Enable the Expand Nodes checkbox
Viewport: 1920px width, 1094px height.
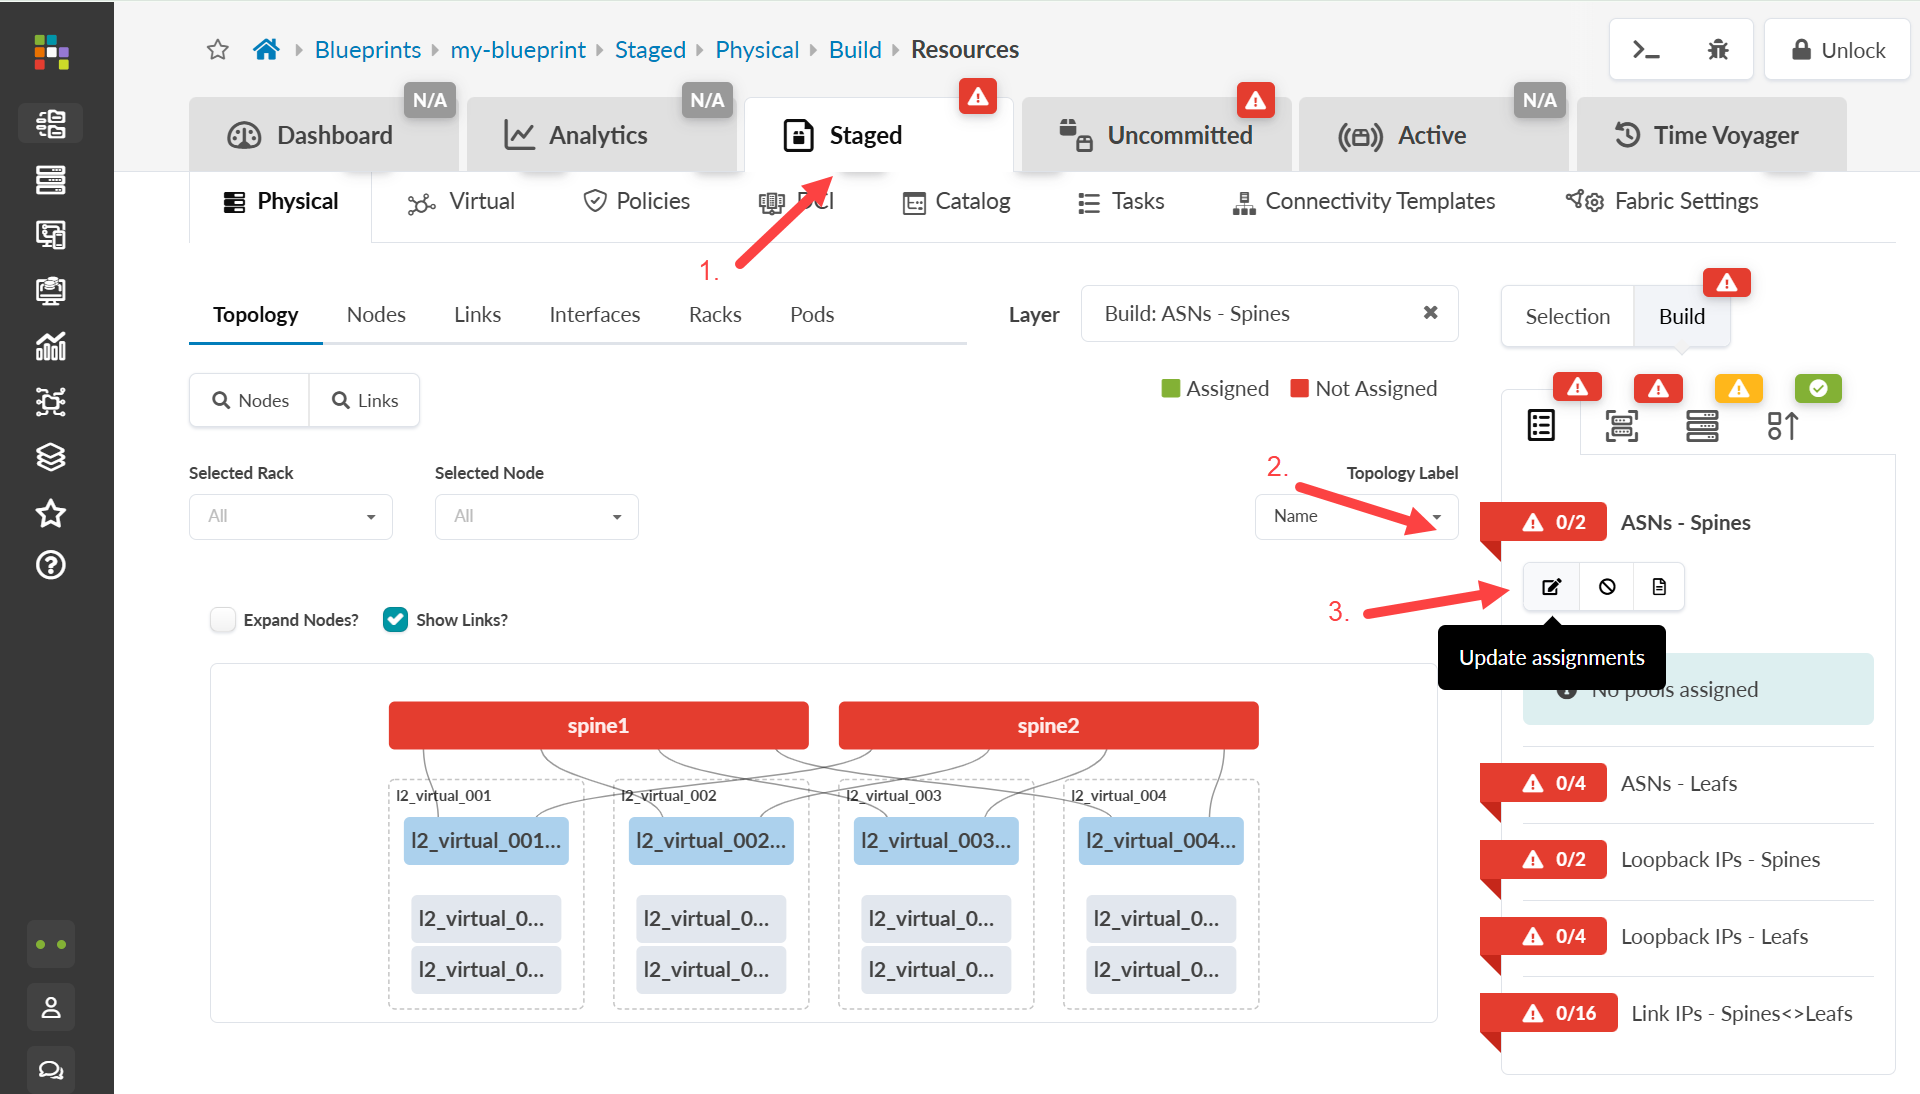click(x=223, y=620)
